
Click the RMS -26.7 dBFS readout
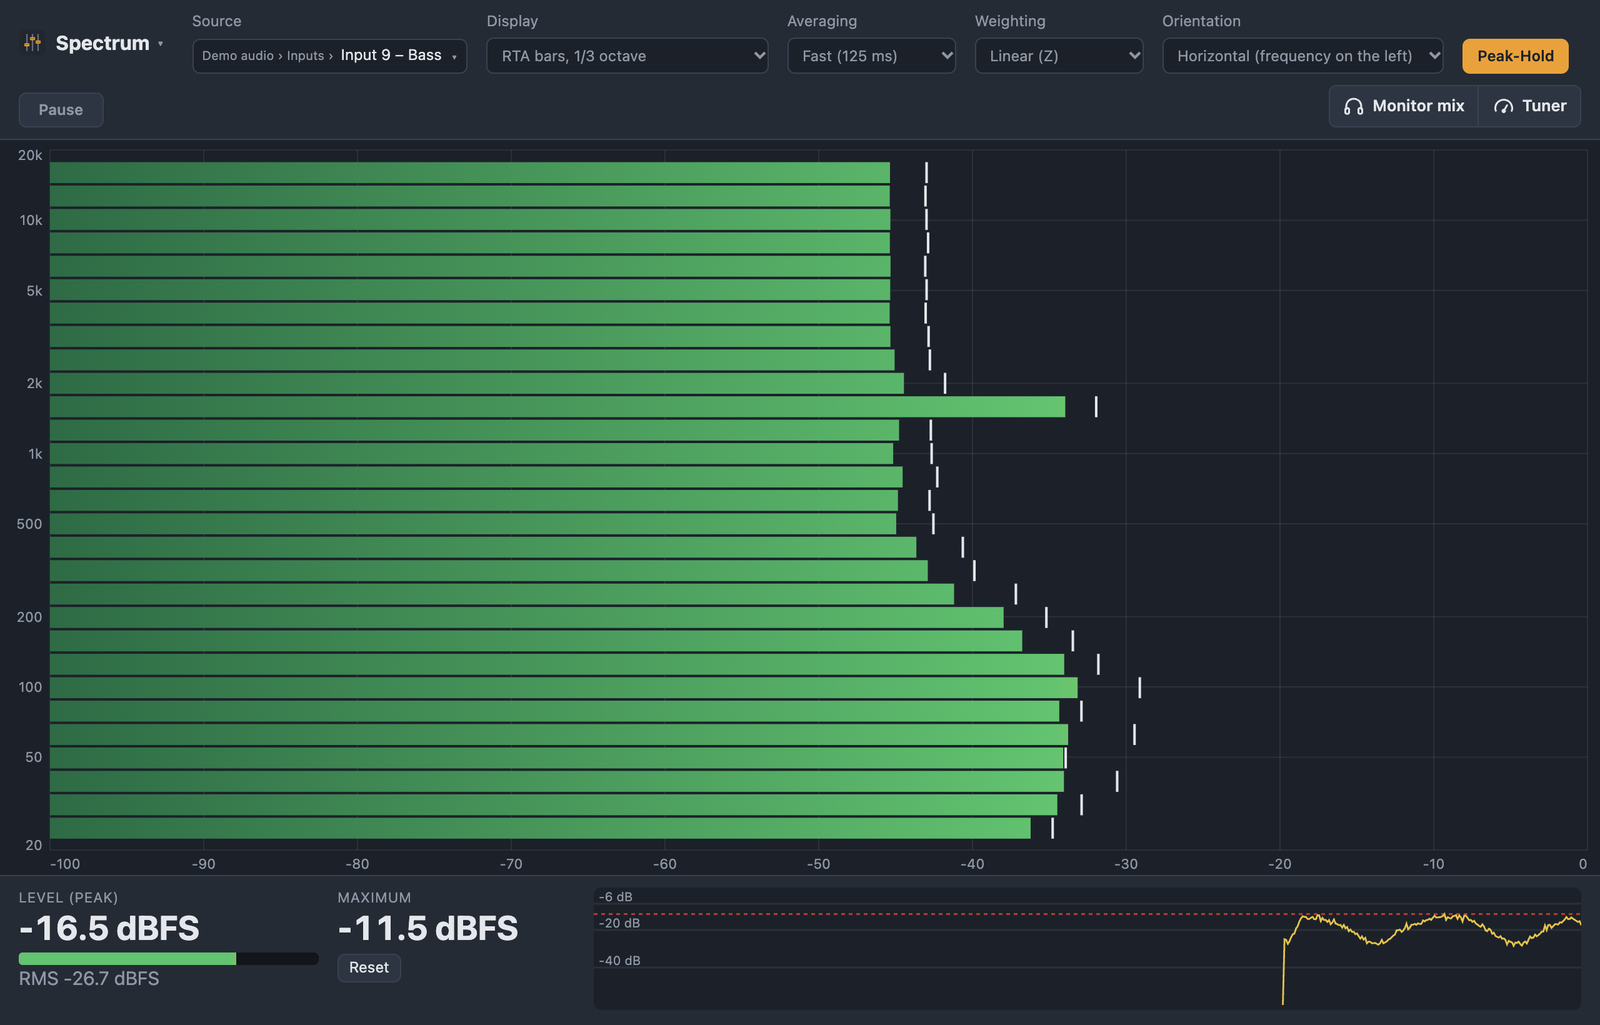tap(89, 979)
